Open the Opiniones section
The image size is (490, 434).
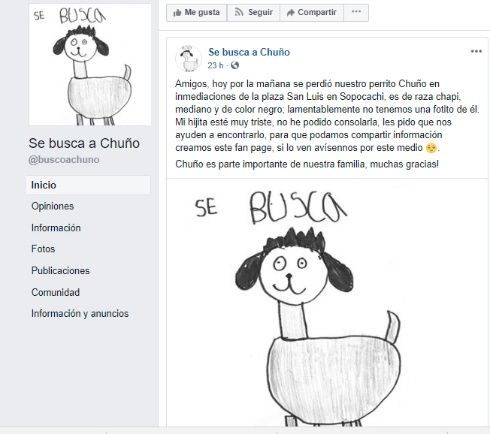coord(53,206)
